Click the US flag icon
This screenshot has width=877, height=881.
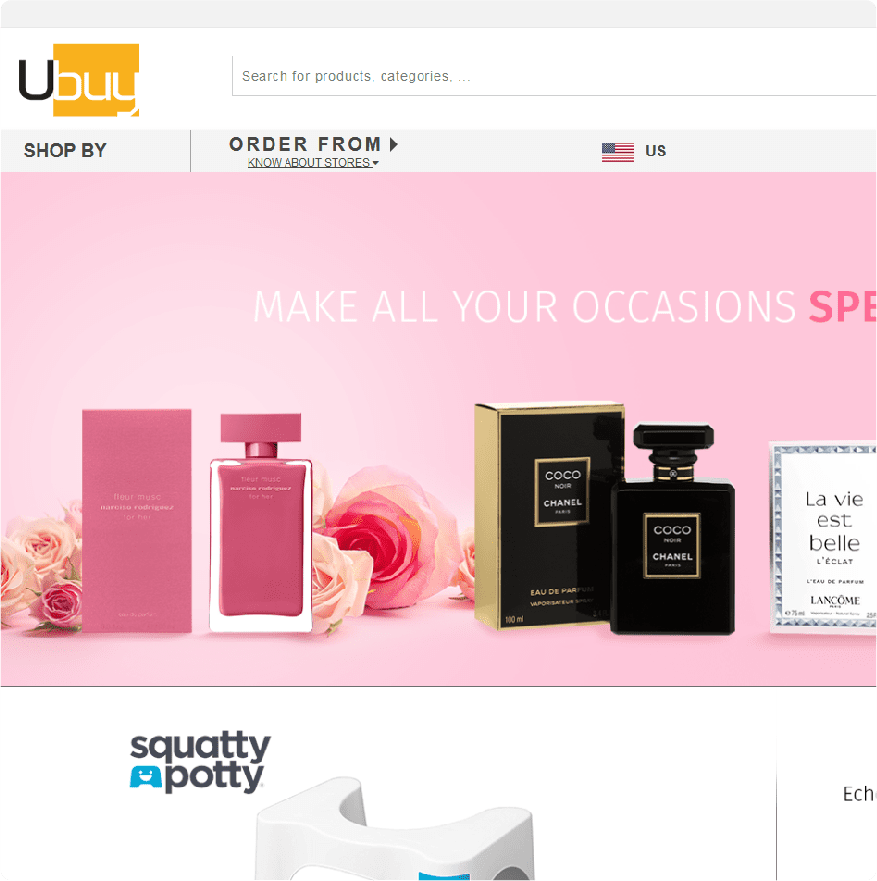tap(617, 151)
